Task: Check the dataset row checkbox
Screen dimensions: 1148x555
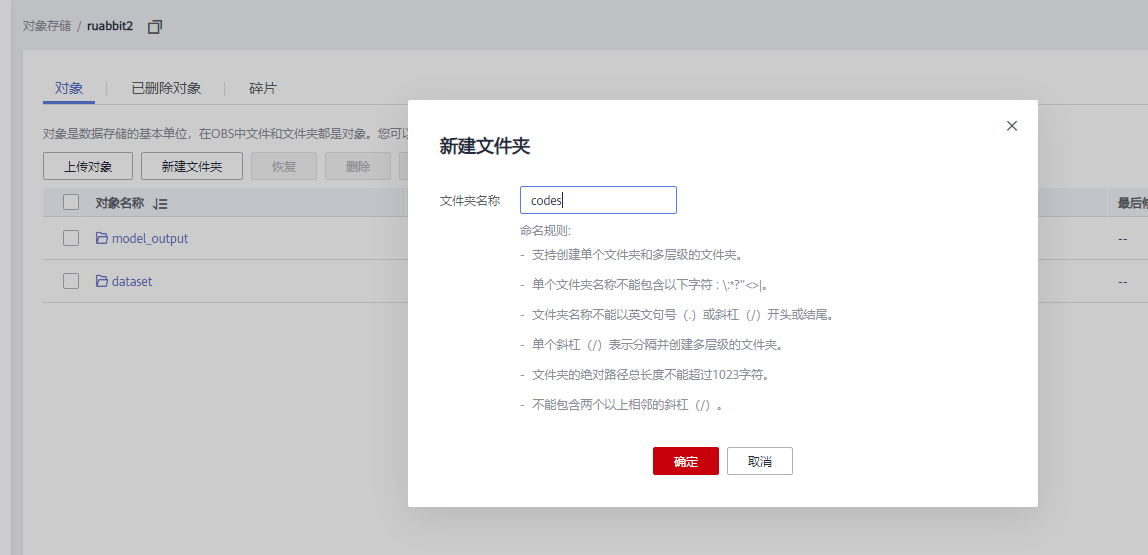Action: (x=71, y=281)
